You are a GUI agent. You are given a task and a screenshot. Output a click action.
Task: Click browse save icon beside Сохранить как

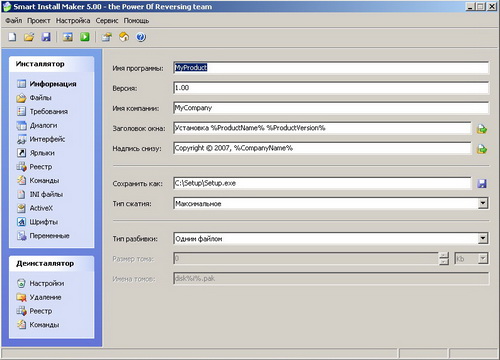click(482, 183)
